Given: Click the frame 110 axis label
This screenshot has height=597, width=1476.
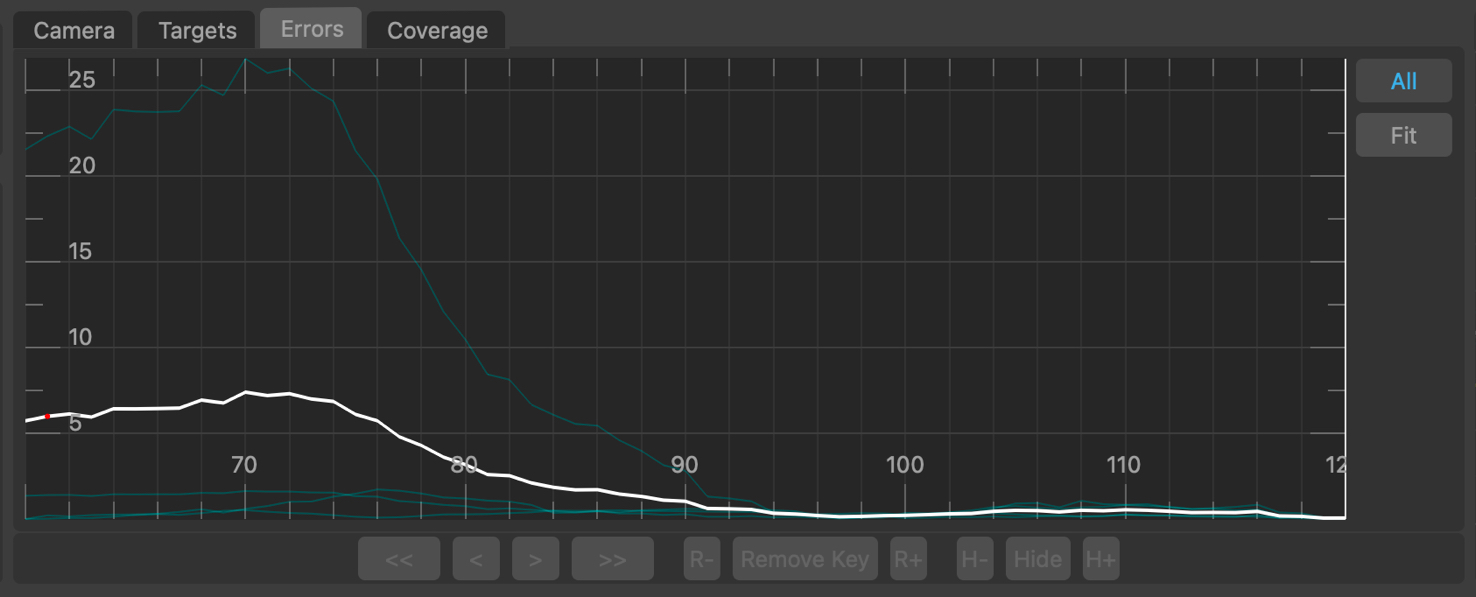Looking at the screenshot, I should point(1124,465).
